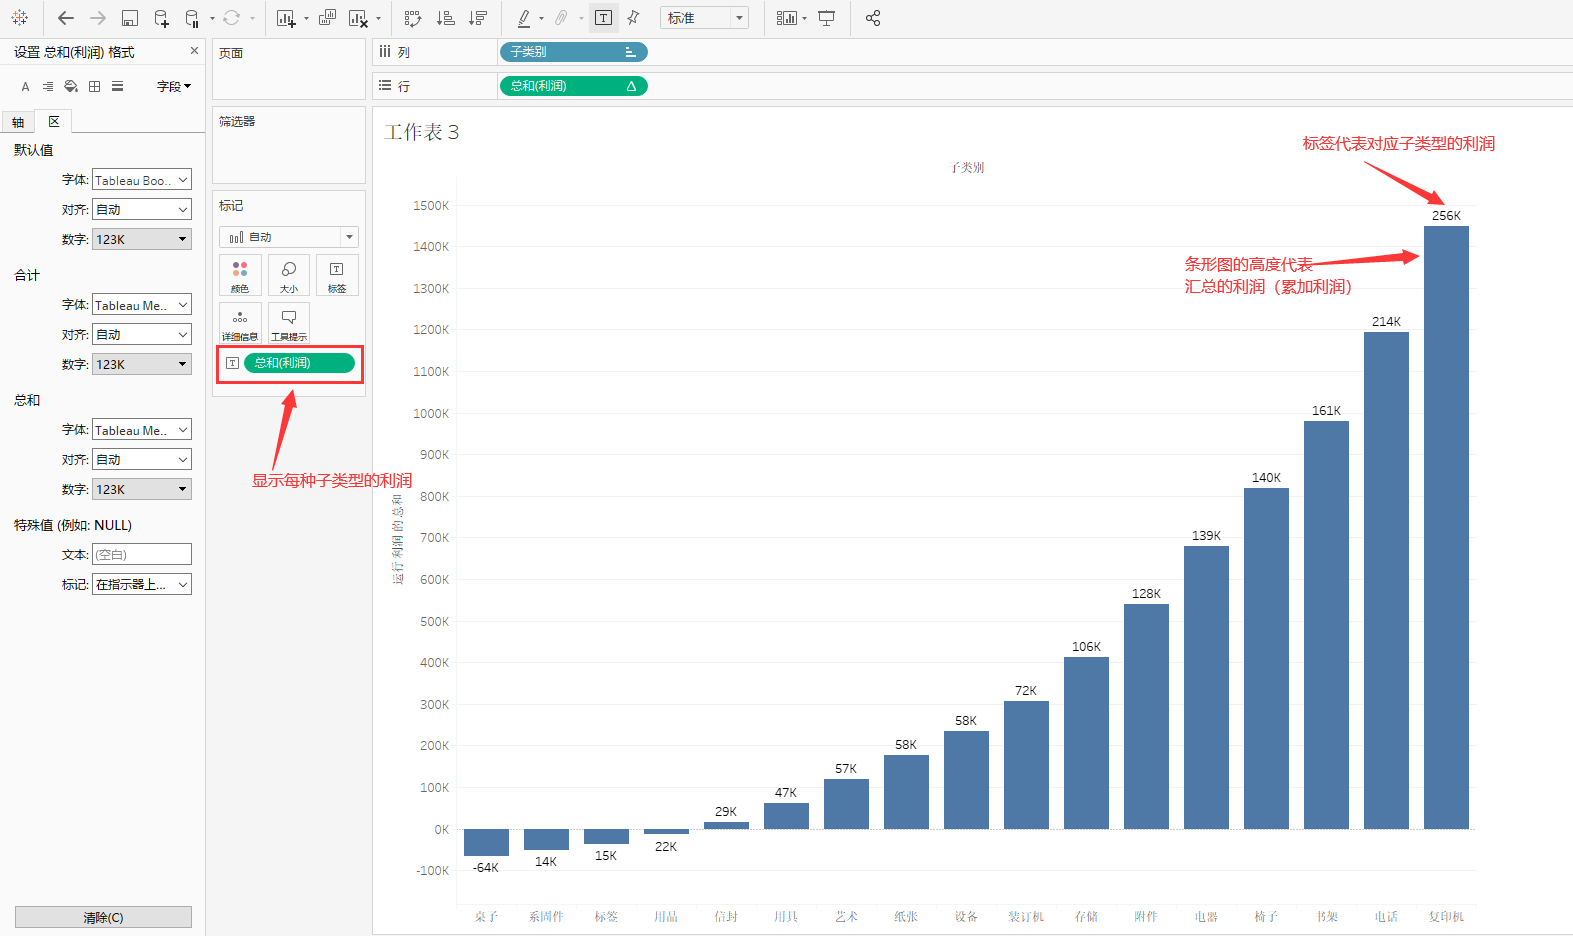Click the 标签 label marks button
Screen dimensions: 1573x936
click(x=337, y=275)
